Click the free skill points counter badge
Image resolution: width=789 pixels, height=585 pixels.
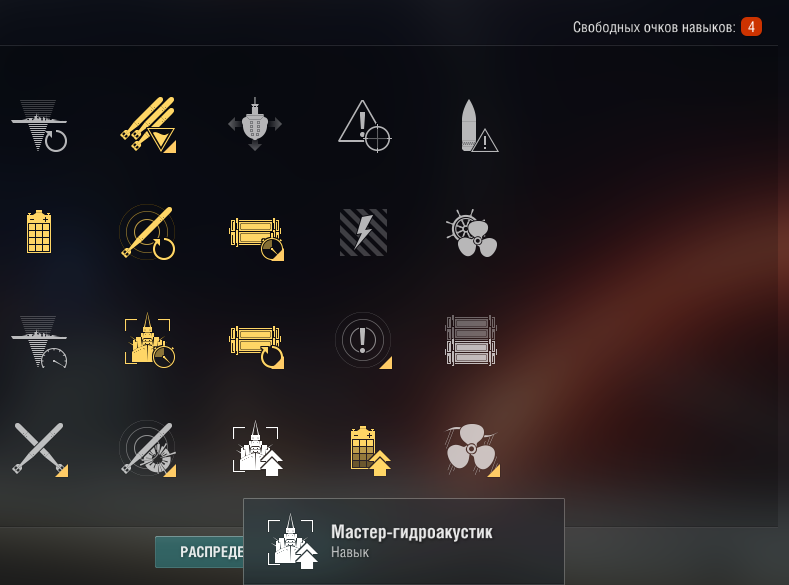(751, 27)
